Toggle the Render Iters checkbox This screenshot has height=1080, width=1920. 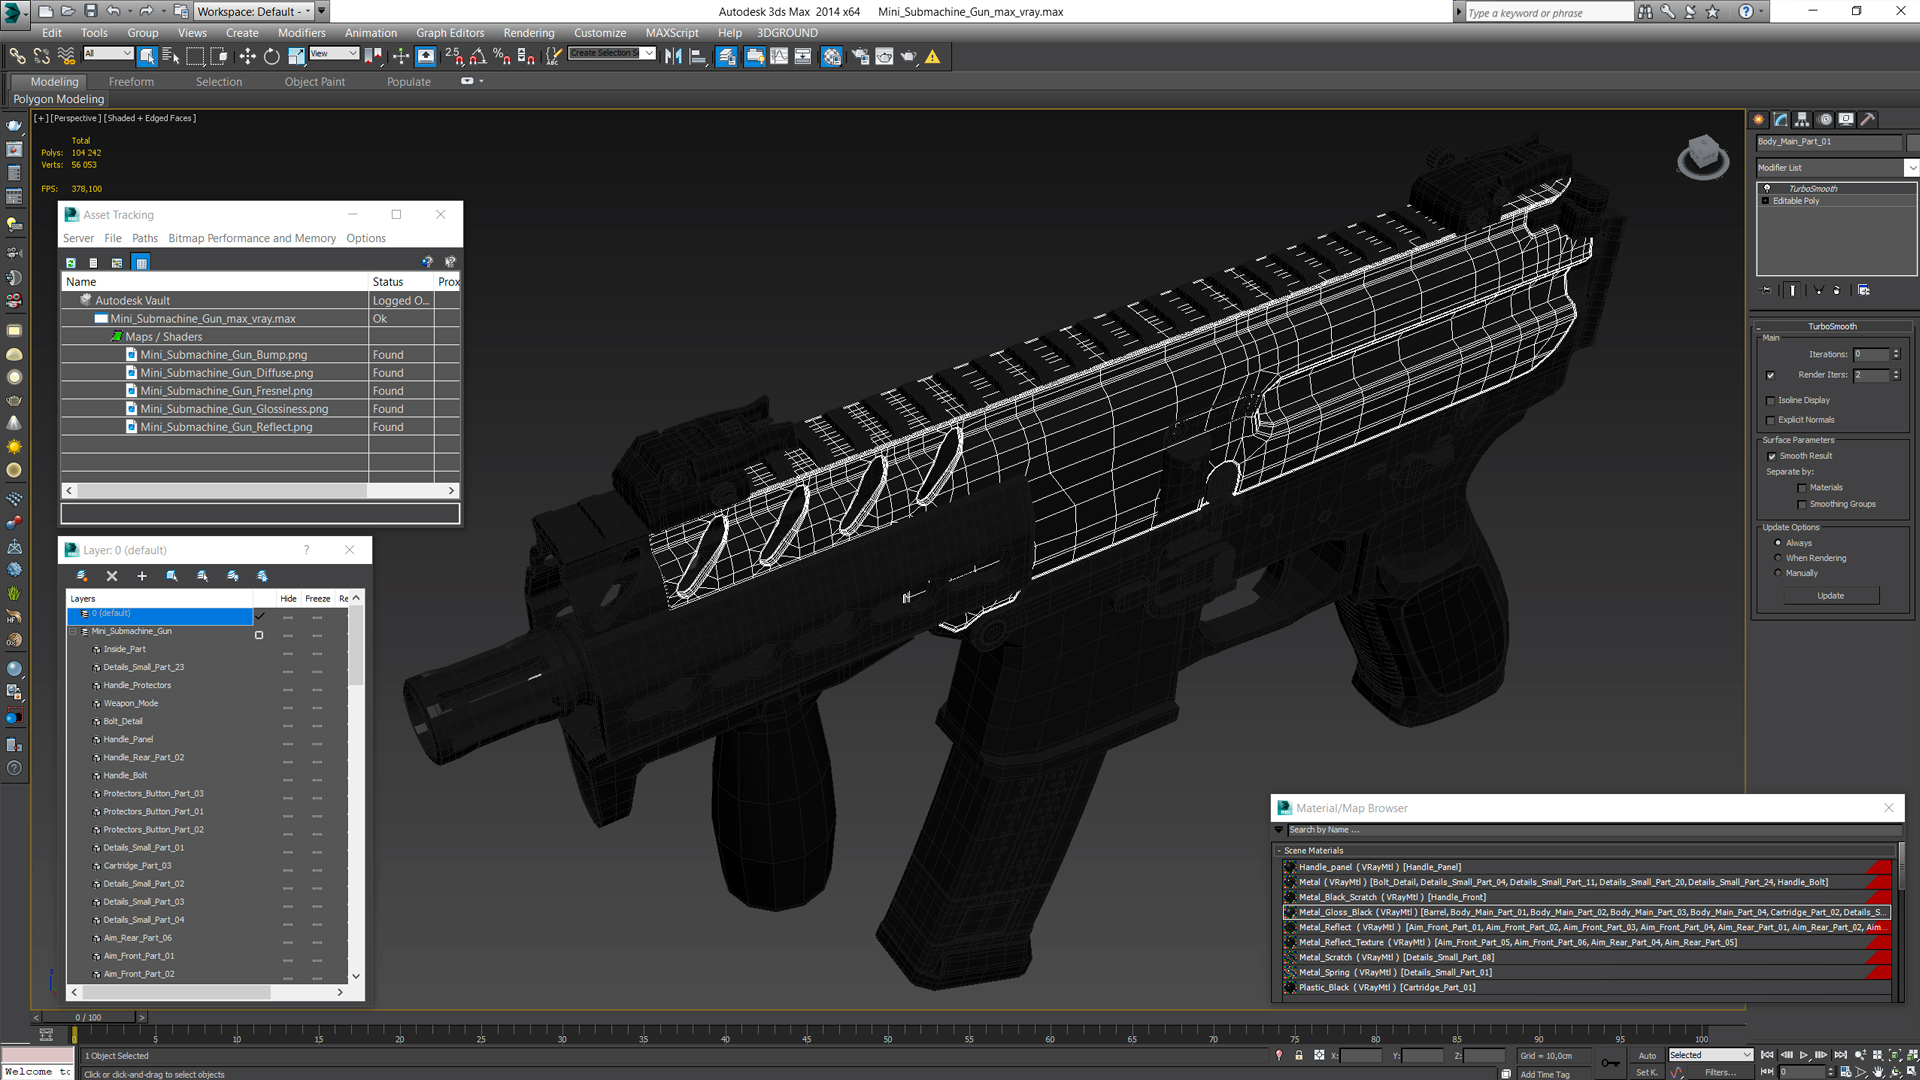[x=1771, y=375]
